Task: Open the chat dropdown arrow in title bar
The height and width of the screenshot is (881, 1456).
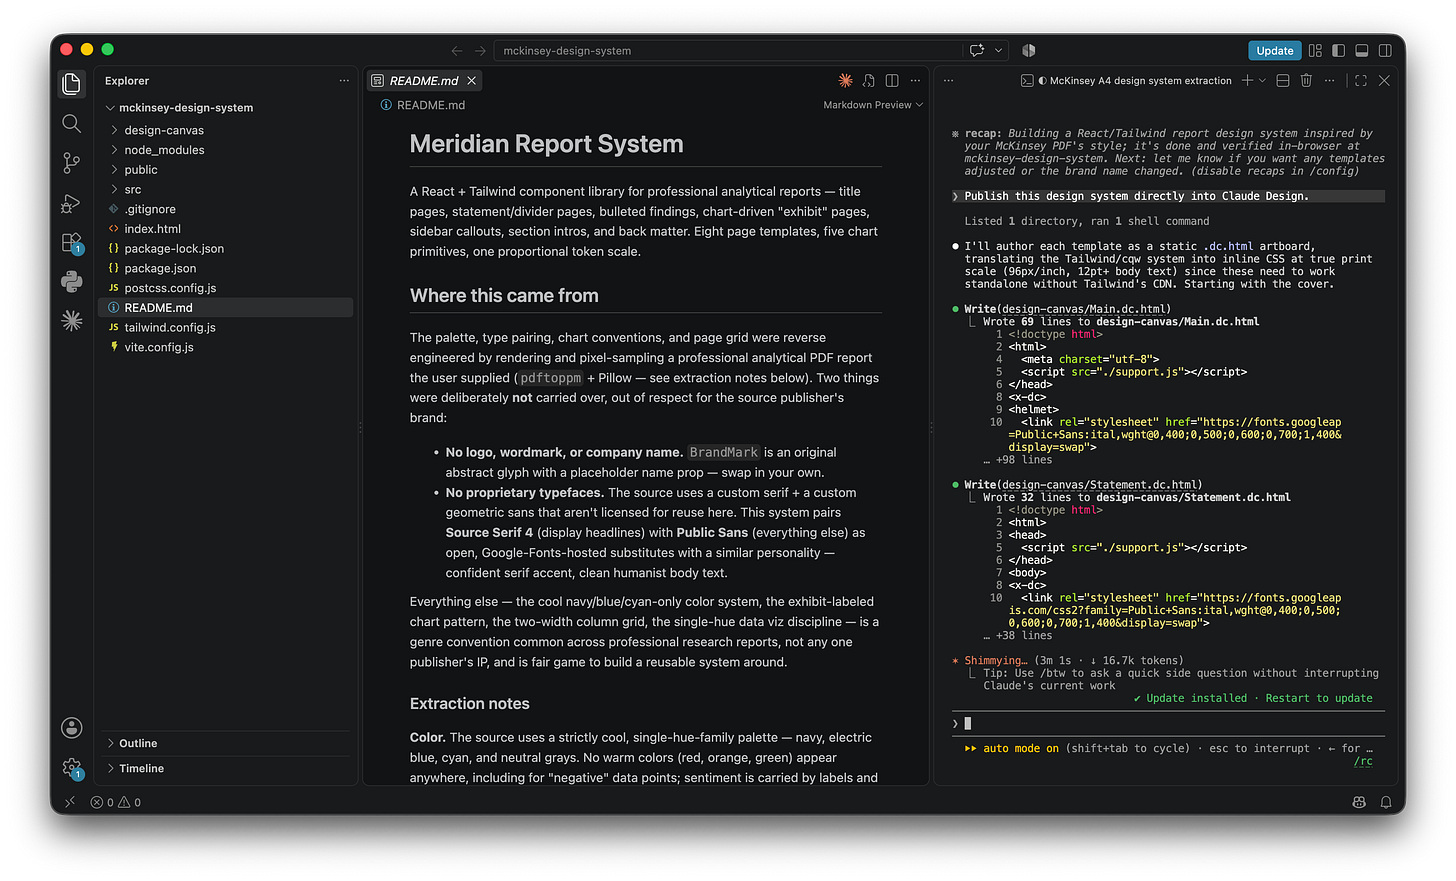Action: 999,50
